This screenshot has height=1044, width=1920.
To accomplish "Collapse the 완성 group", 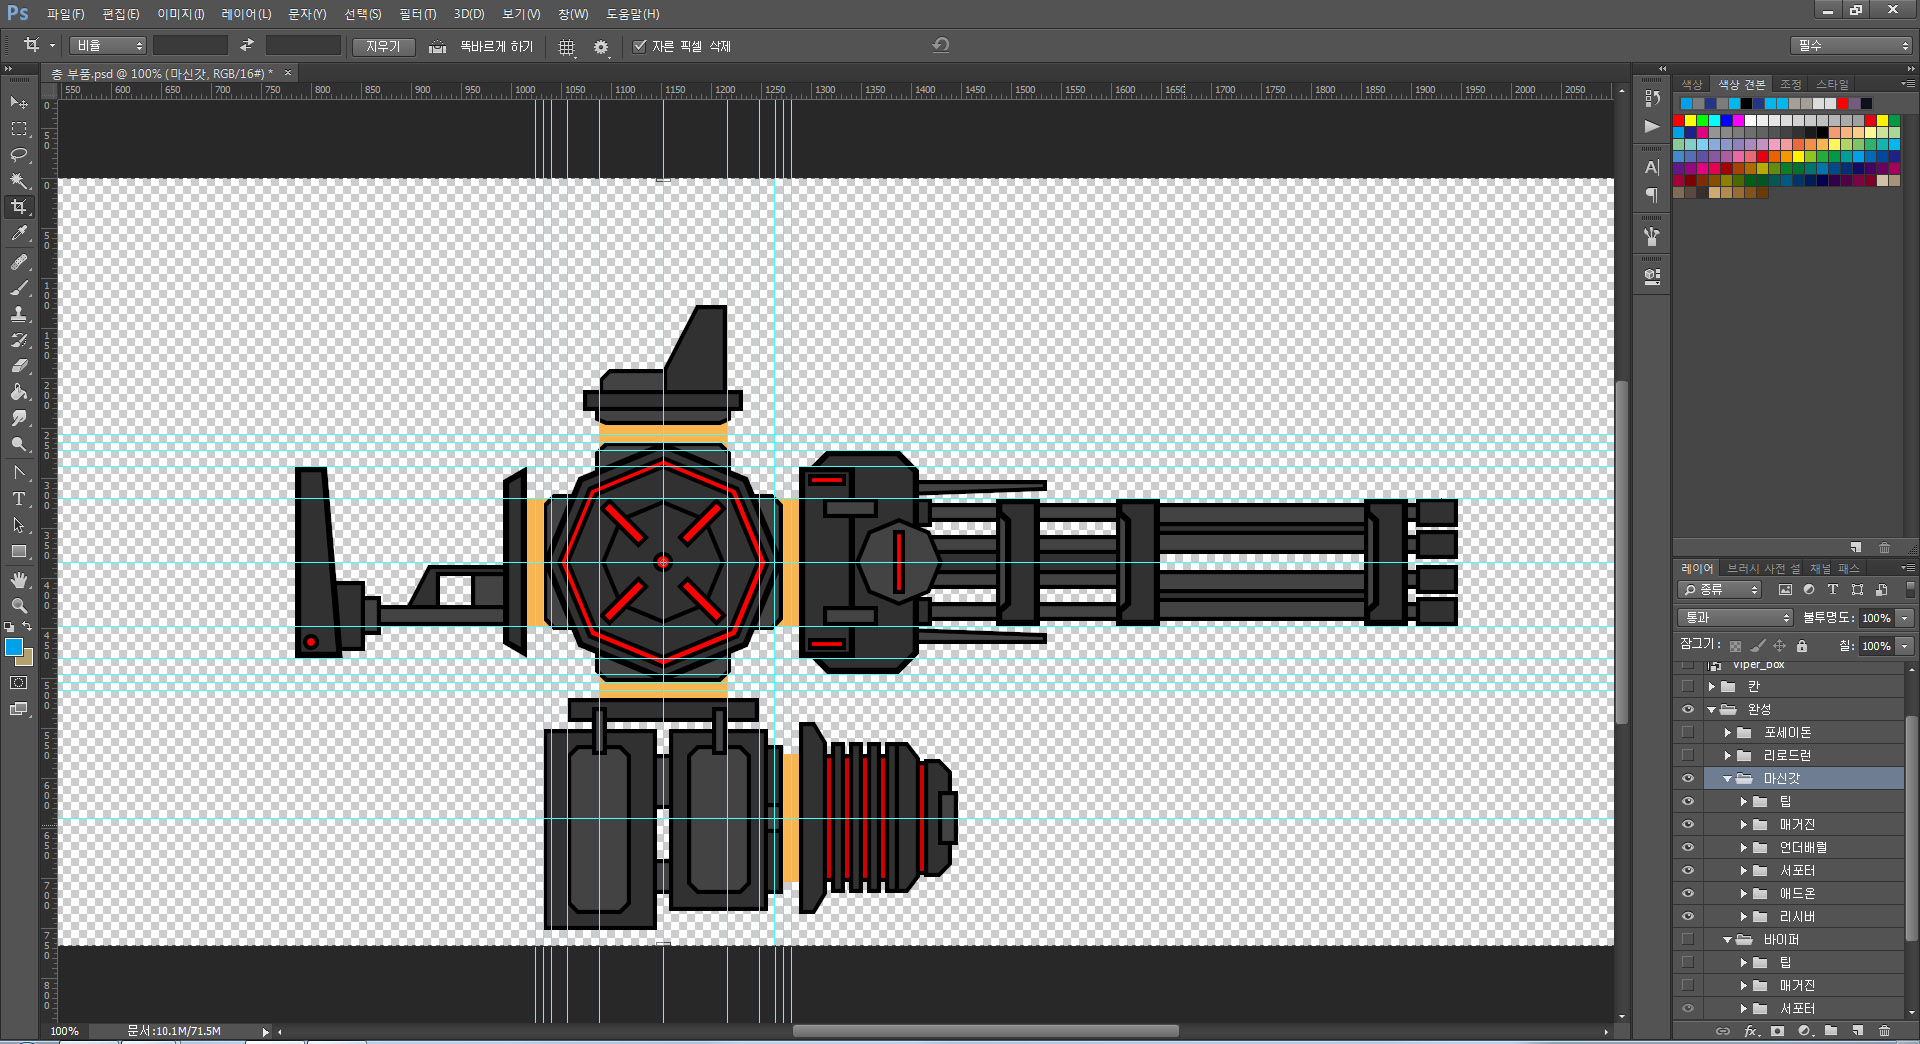I will 1712,710.
